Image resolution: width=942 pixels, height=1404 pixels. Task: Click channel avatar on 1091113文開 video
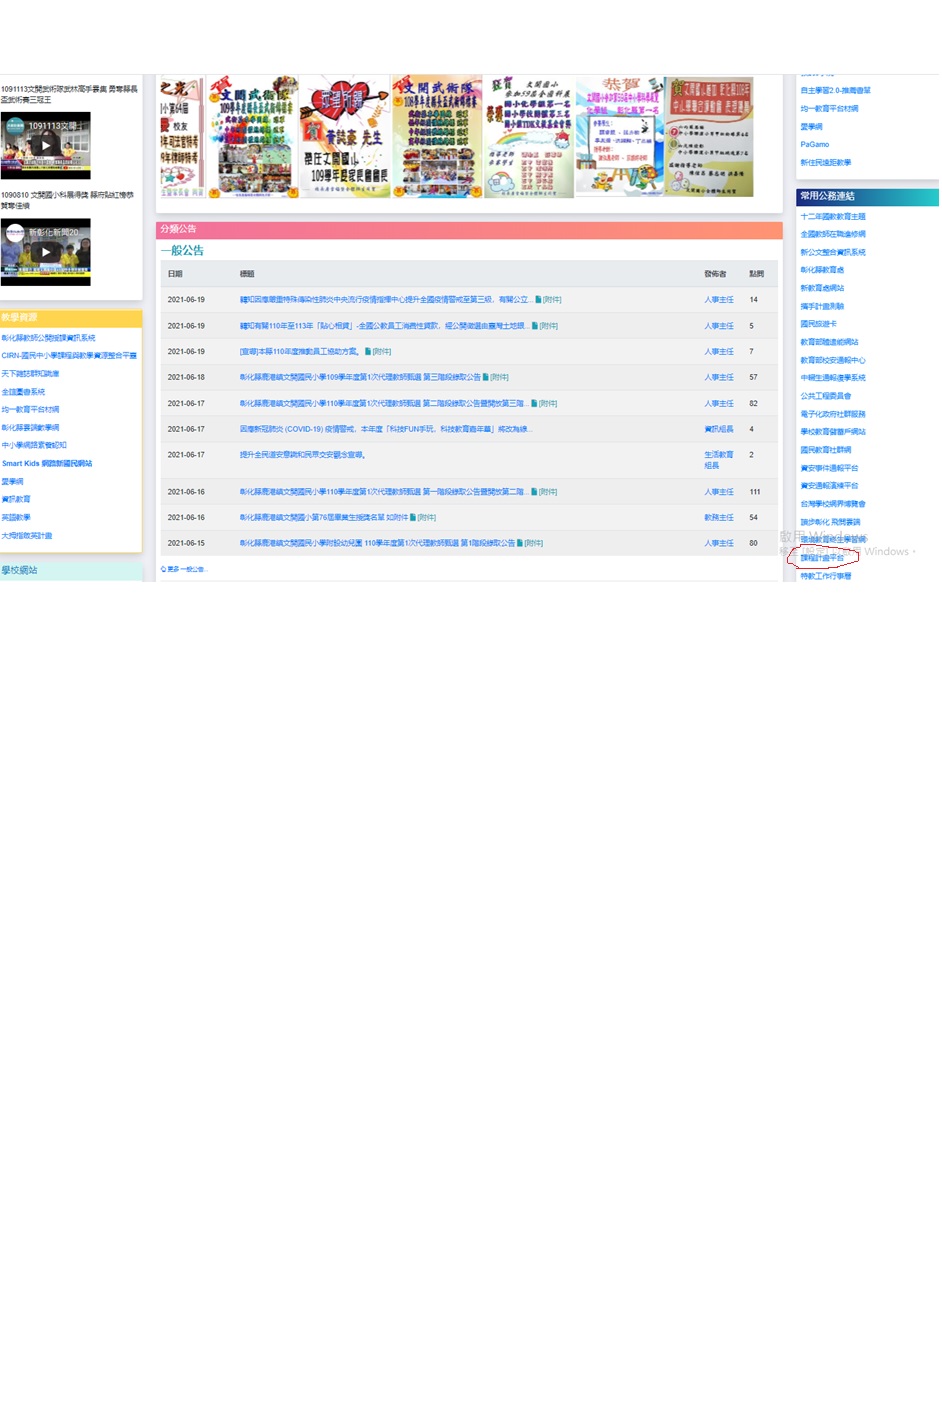14,126
